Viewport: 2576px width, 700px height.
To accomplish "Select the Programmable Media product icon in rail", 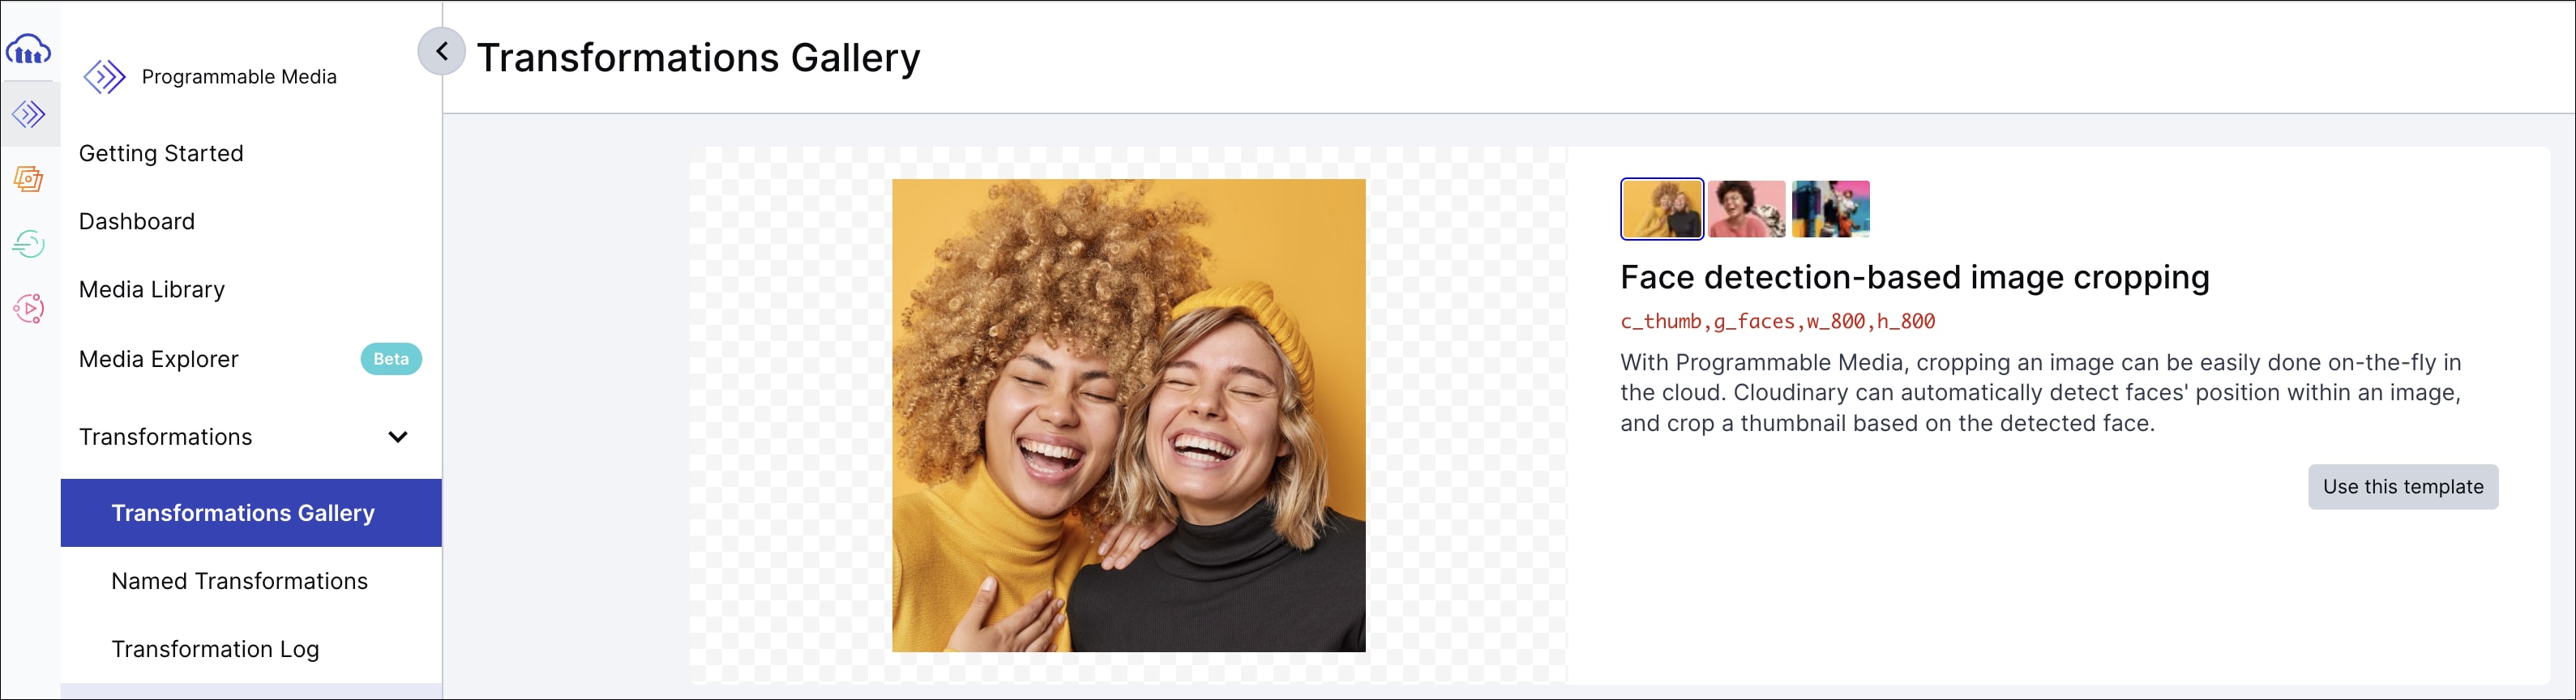I will coord(29,114).
